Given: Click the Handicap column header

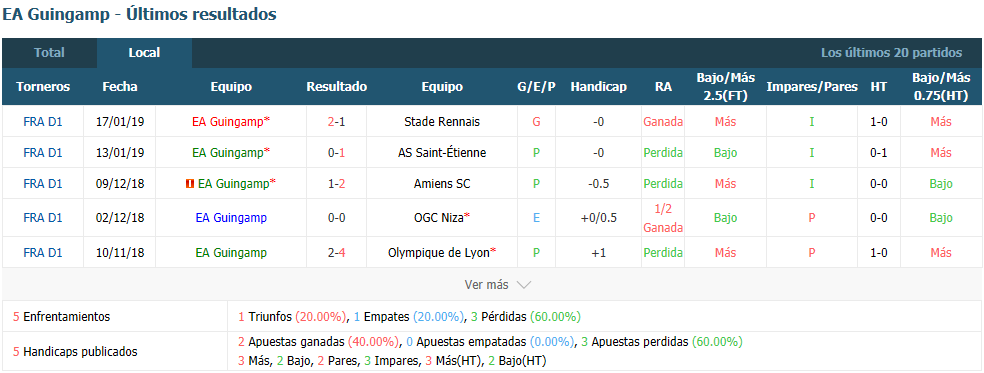Looking at the screenshot, I should tap(599, 87).
